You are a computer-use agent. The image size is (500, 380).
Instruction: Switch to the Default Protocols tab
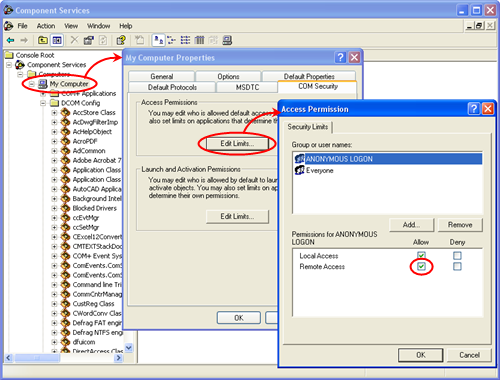[172, 87]
